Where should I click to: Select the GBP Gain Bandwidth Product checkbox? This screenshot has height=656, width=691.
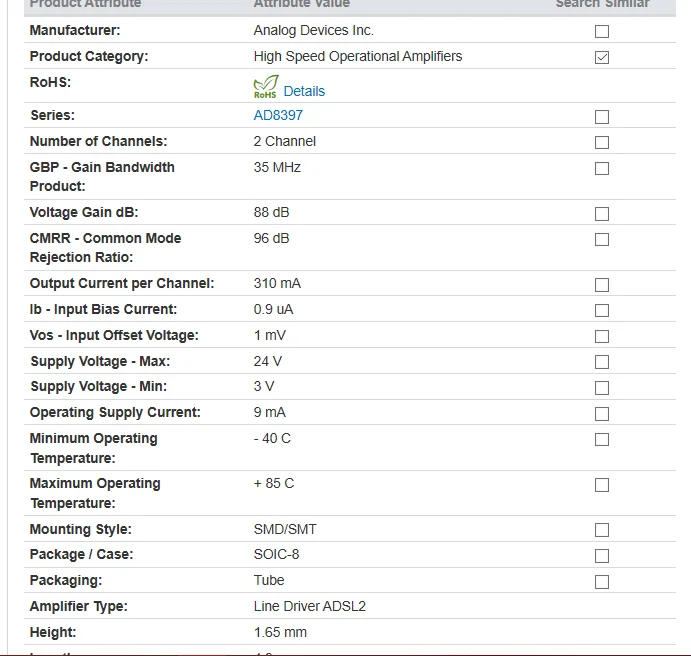click(x=602, y=168)
